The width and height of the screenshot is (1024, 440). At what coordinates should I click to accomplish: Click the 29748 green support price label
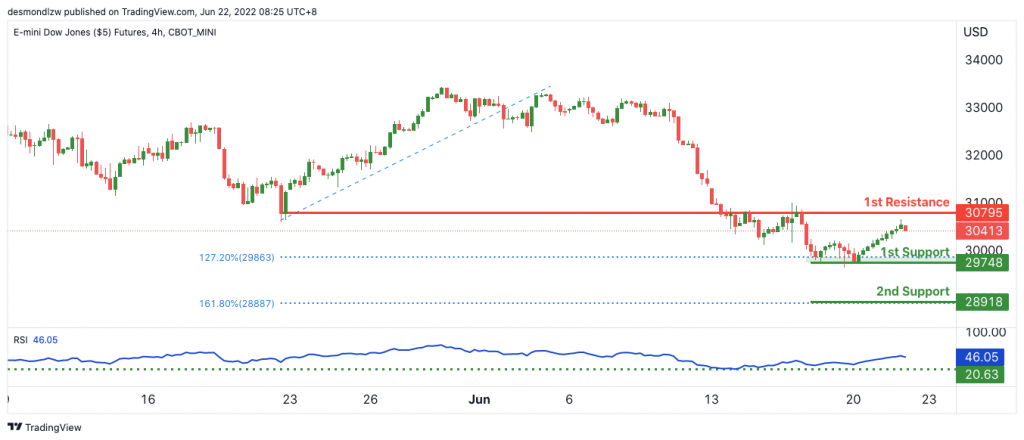pos(982,262)
